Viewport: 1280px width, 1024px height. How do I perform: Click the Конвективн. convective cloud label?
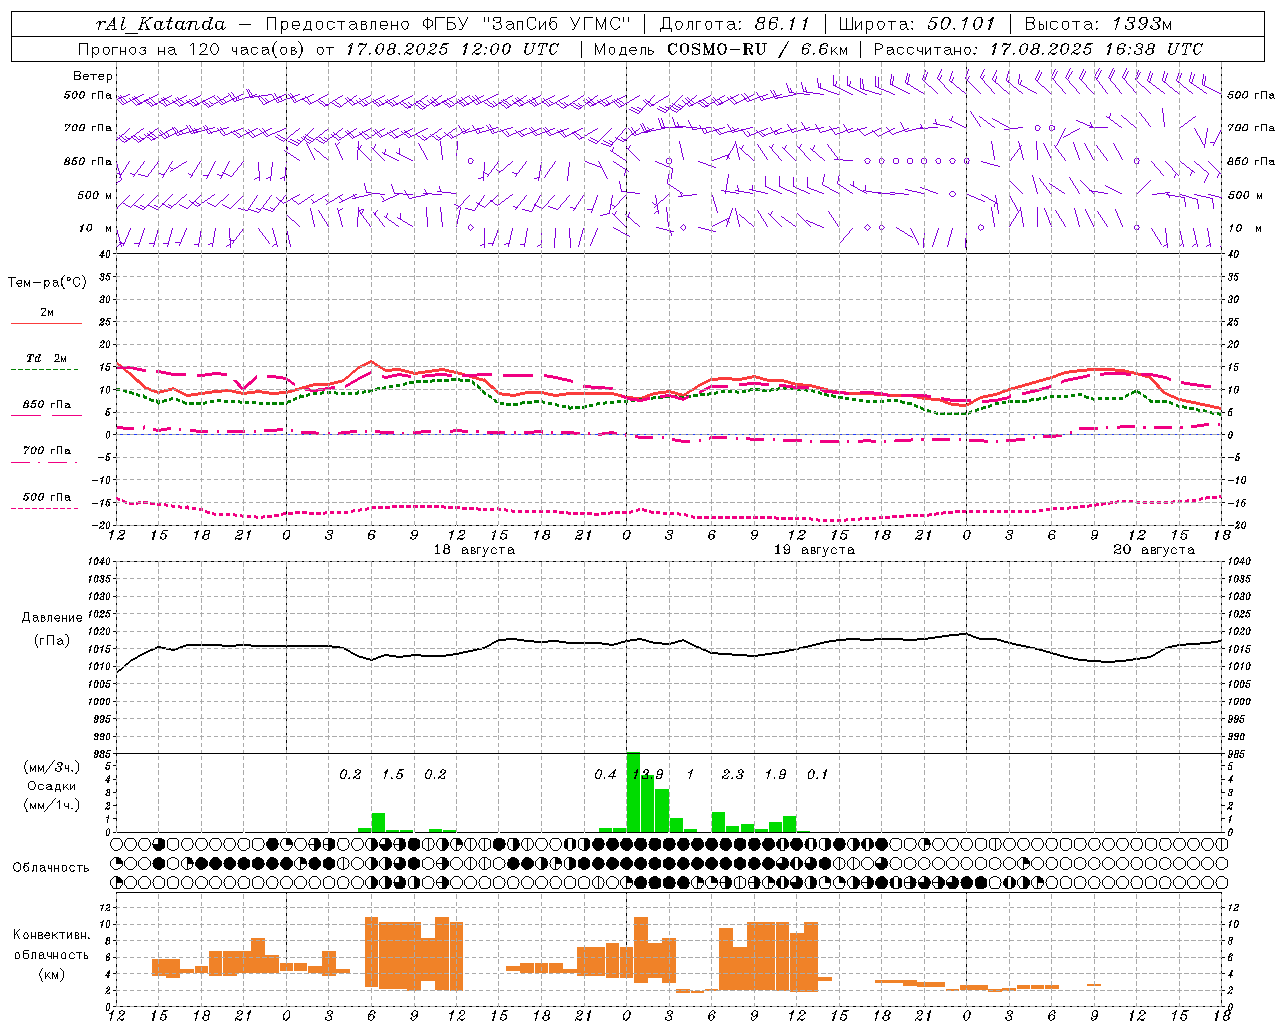(51, 935)
